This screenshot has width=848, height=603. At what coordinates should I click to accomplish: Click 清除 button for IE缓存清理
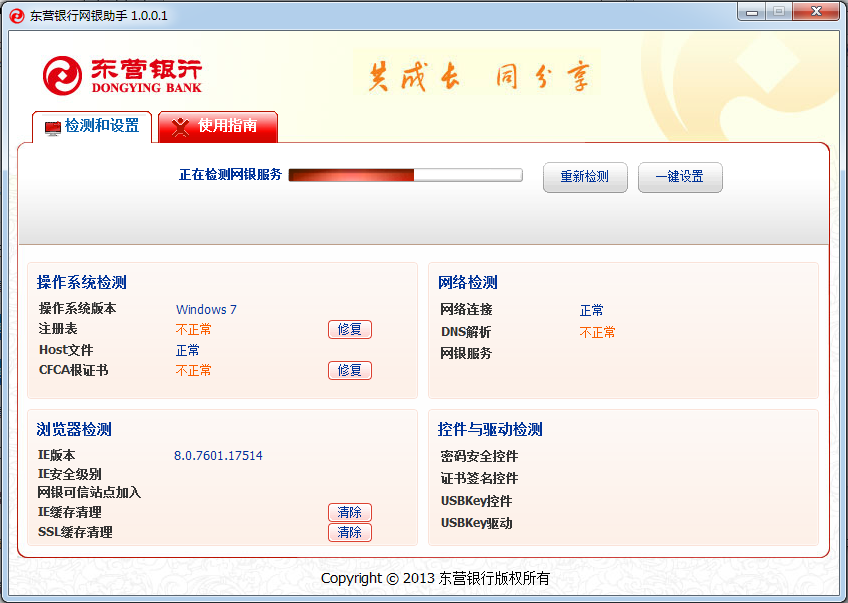[x=350, y=512]
